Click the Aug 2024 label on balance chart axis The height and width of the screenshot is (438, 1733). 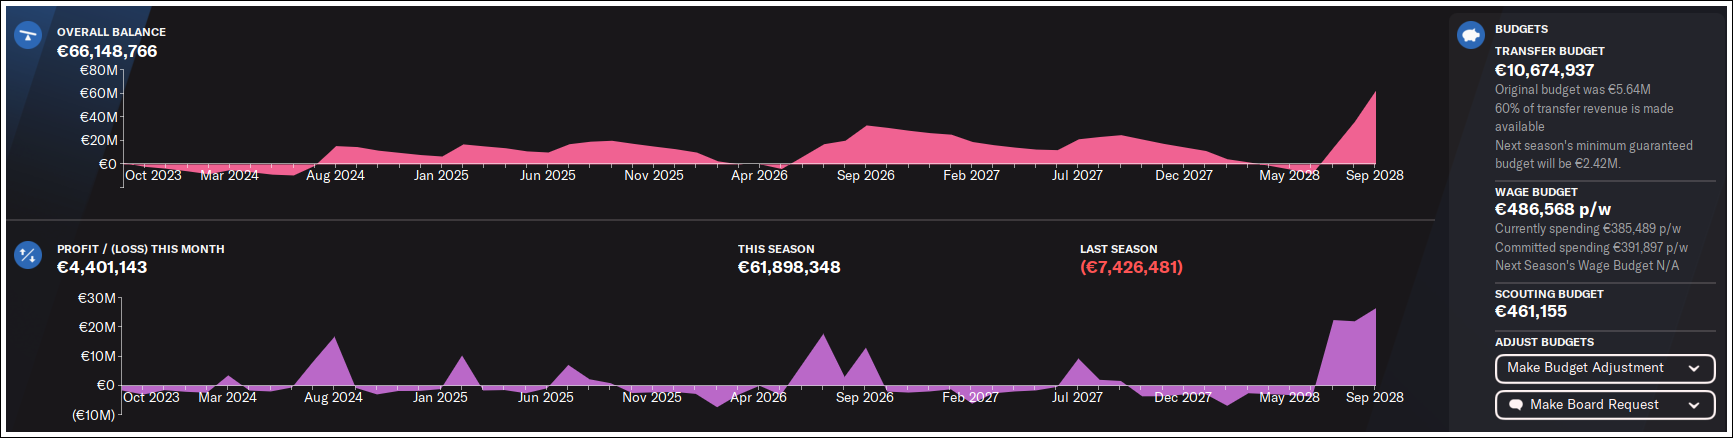(x=335, y=175)
